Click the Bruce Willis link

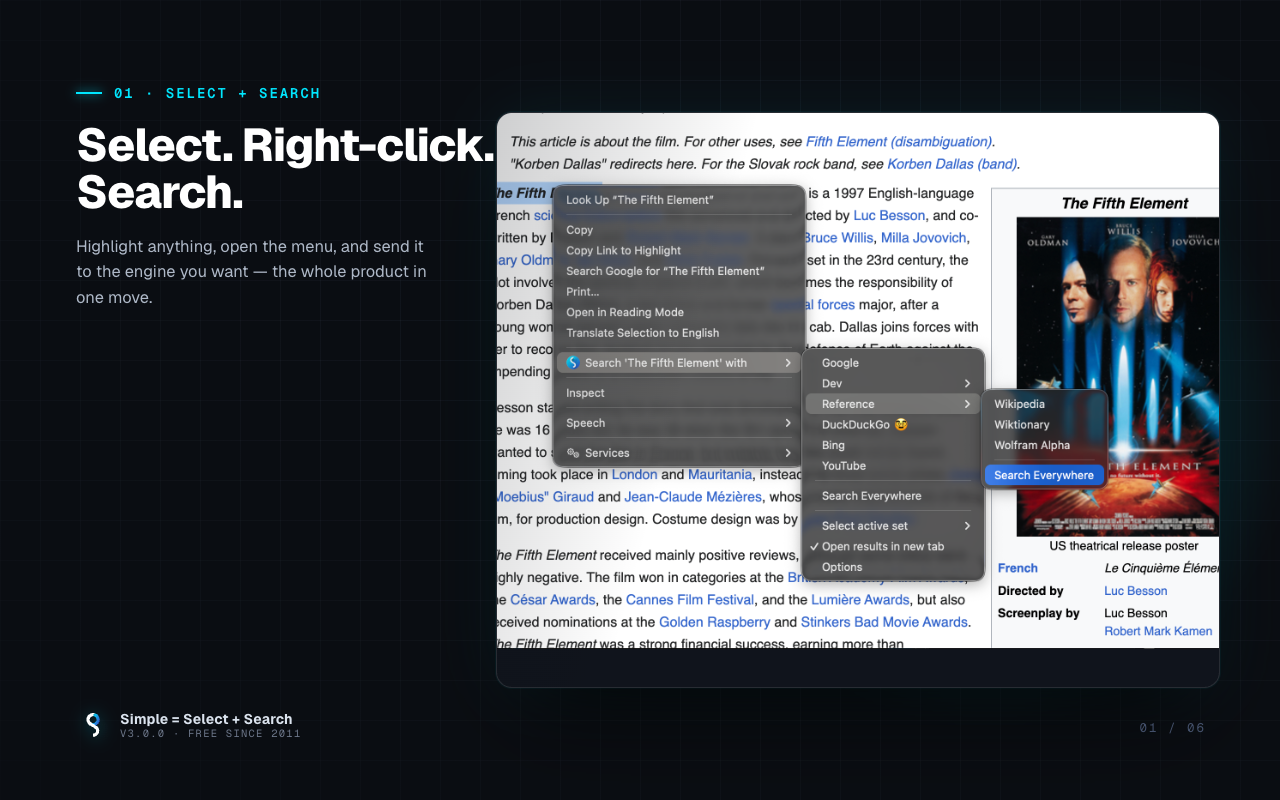(x=839, y=238)
